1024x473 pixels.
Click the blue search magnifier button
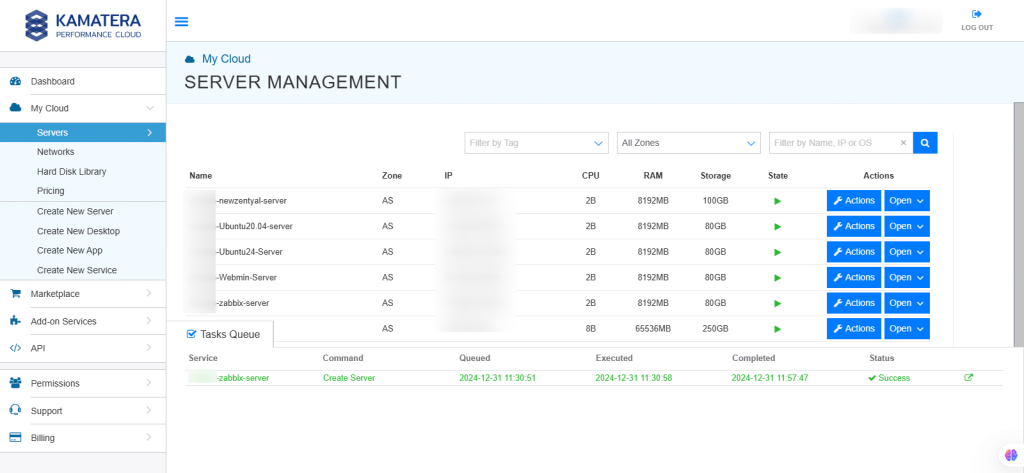tap(925, 142)
